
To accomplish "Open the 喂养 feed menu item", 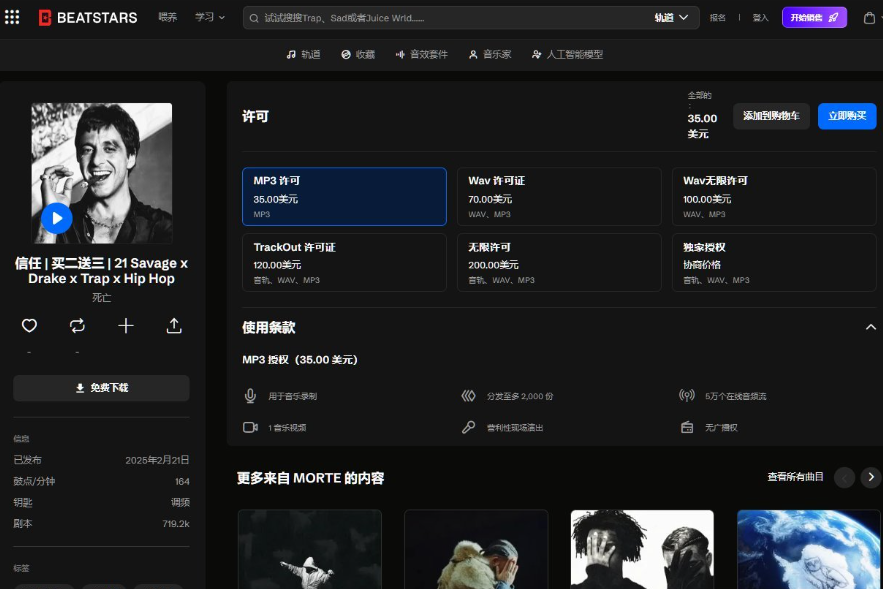I will click(x=168, y=17).
